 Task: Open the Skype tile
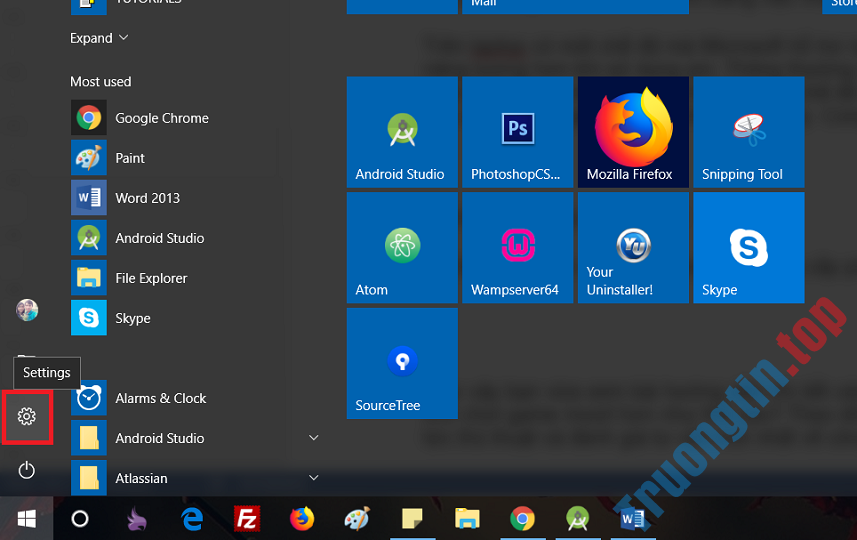pos(748,248)
